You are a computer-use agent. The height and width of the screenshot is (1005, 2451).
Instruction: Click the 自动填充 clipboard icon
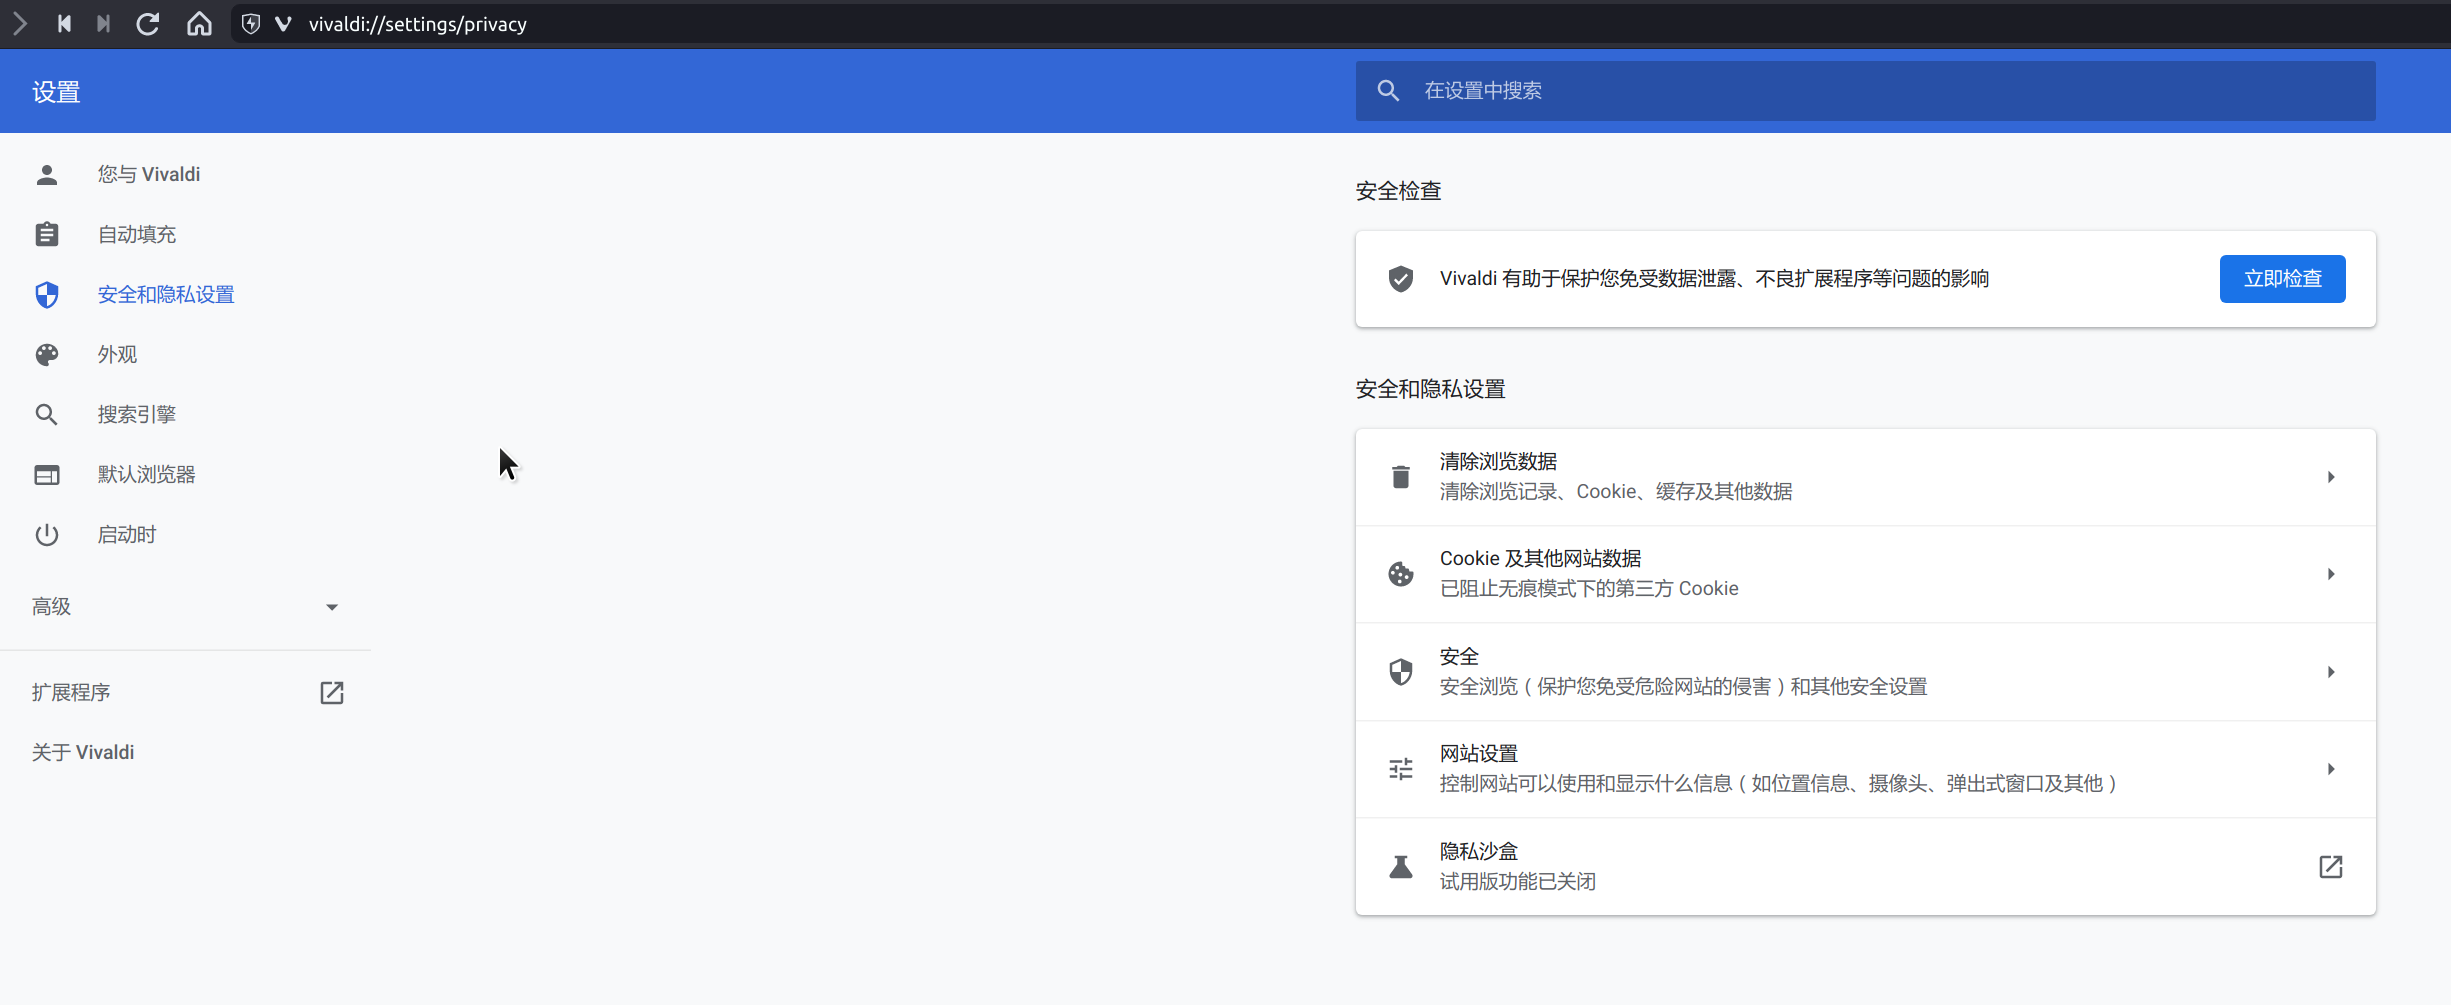[47, 234]
